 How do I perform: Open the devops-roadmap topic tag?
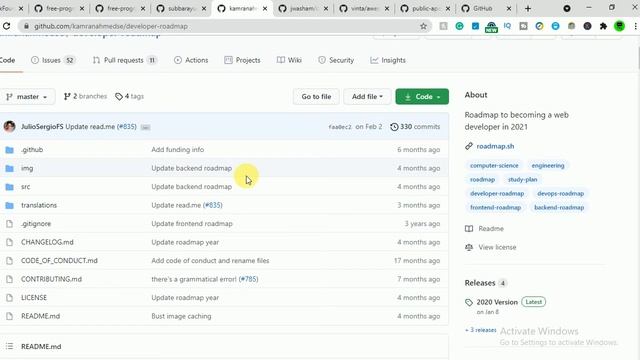[x=560, y=193]
